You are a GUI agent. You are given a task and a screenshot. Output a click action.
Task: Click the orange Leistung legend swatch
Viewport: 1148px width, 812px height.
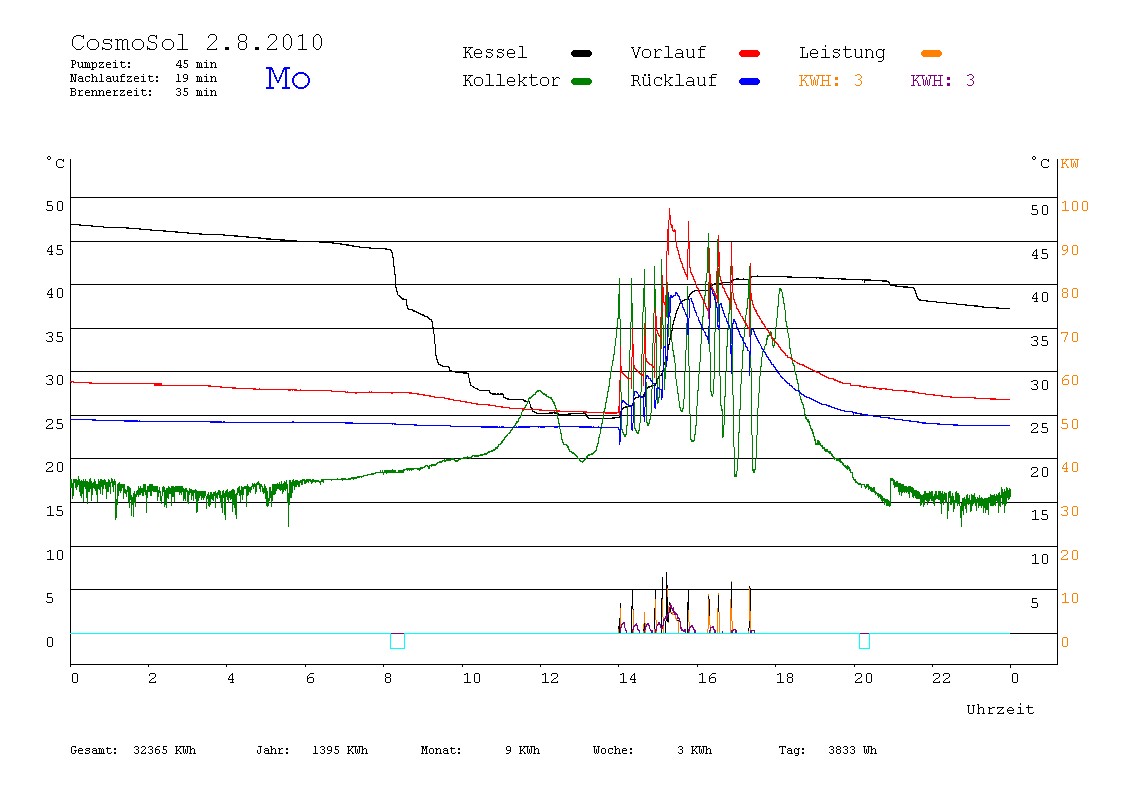point(931,53)
